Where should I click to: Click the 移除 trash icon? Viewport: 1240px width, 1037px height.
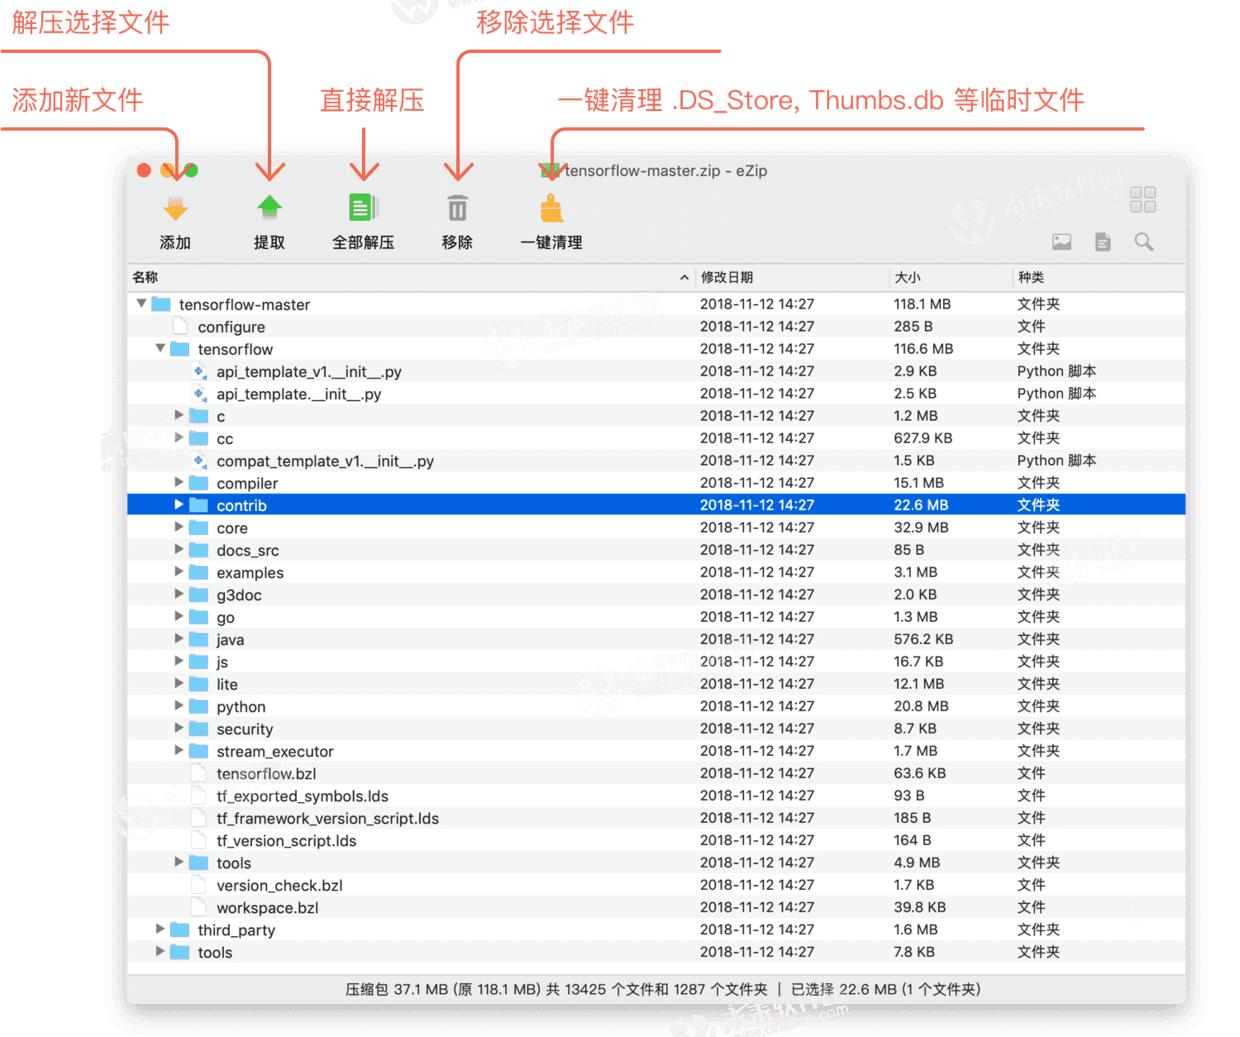pos(457,210)
